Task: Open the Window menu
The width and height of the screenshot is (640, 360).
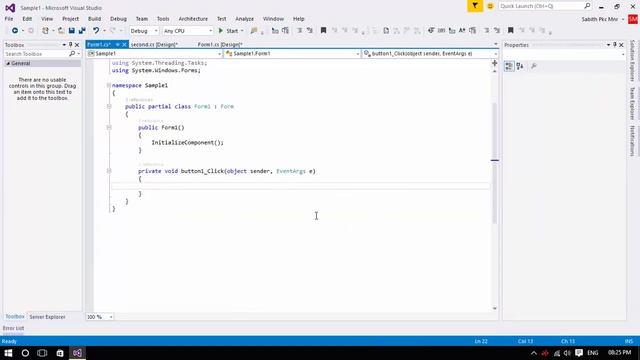Action: (273, 19)
